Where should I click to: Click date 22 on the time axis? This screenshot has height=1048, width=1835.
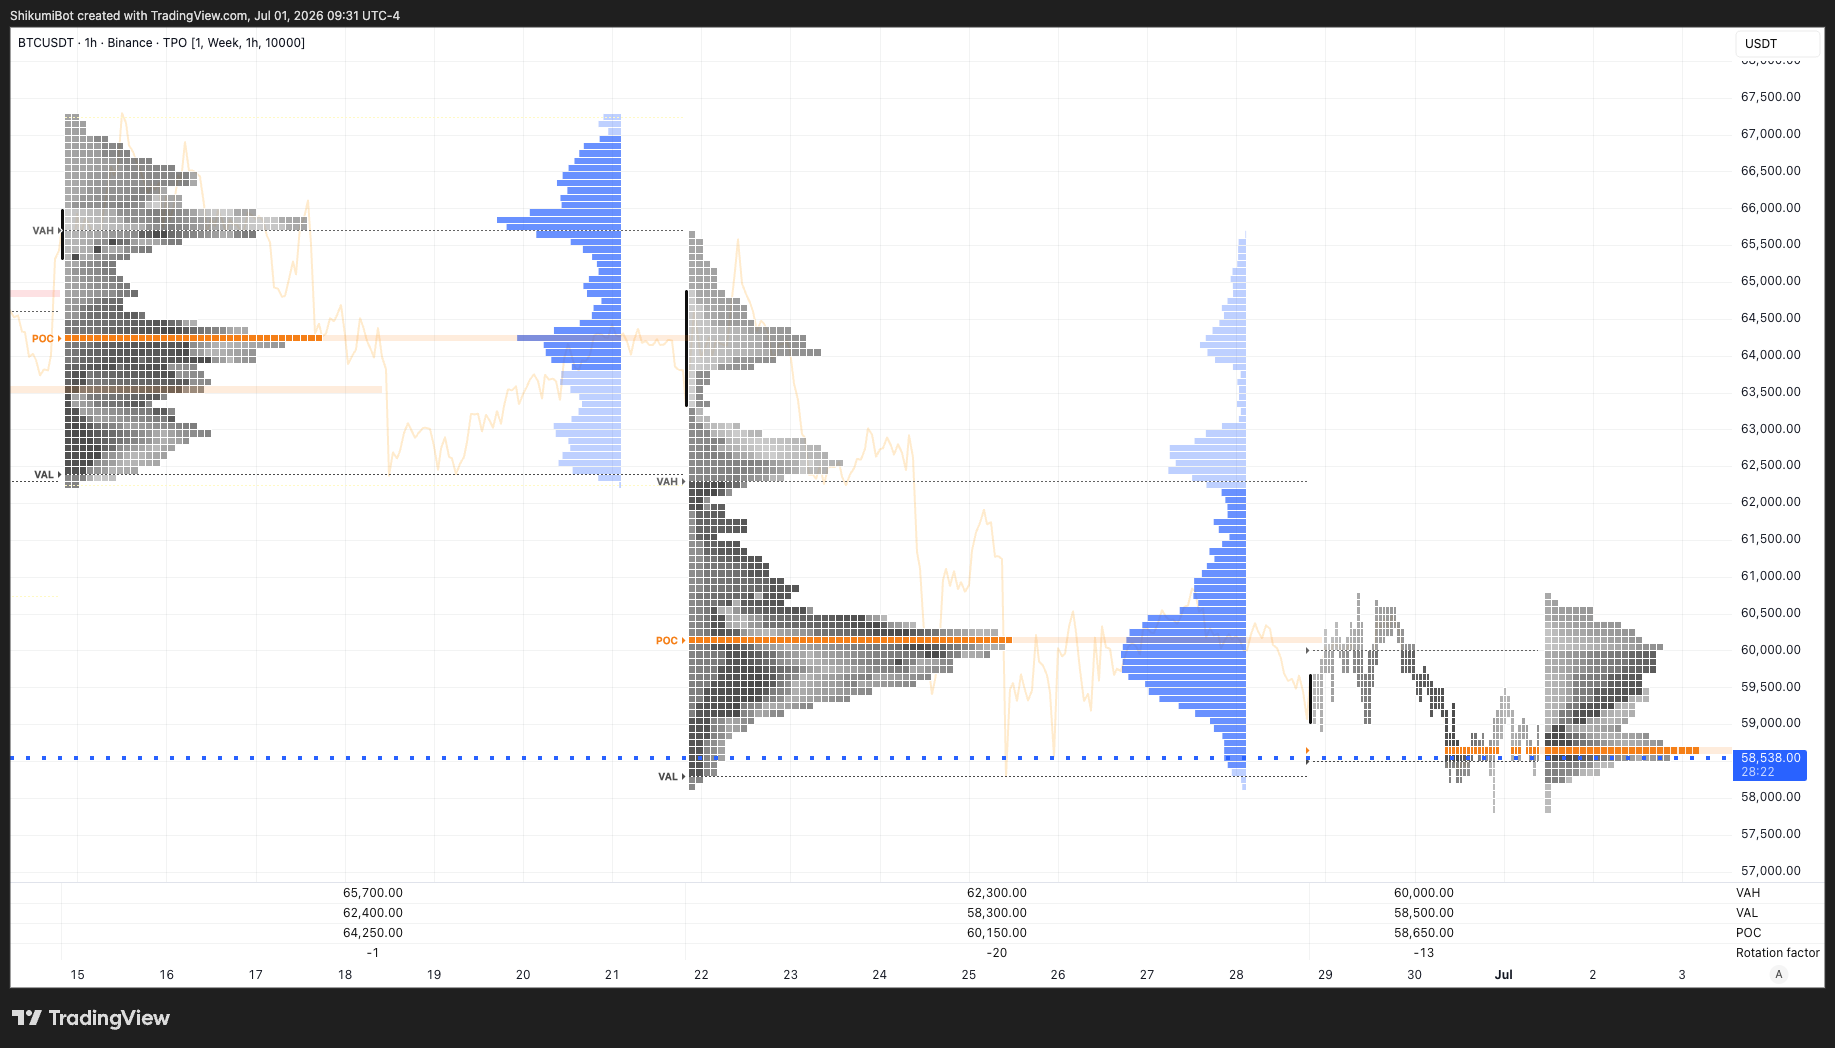tap(701, 974)
